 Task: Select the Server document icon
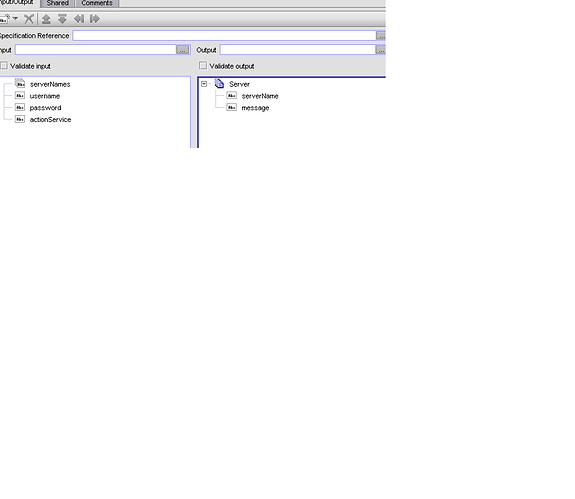tap(219, 84)
